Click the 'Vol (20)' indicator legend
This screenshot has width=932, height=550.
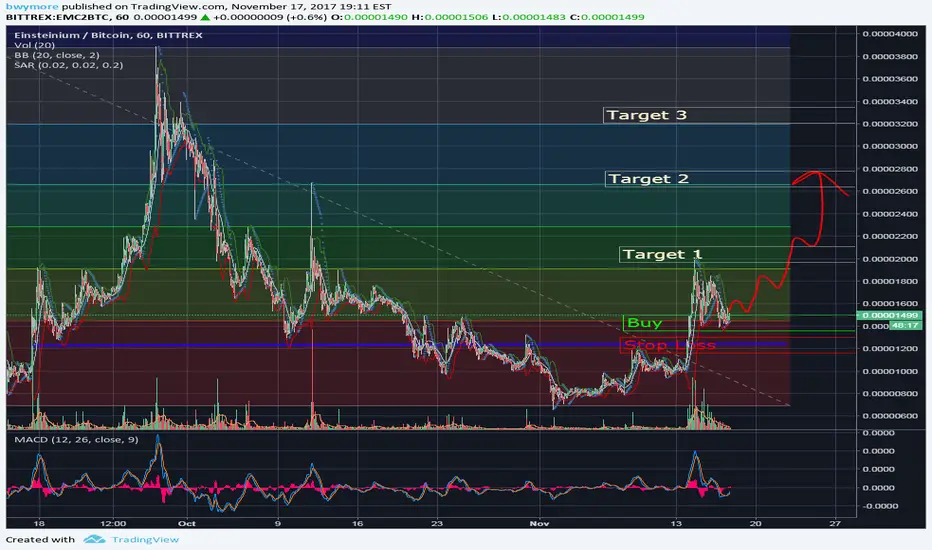[x=34, y=45]
